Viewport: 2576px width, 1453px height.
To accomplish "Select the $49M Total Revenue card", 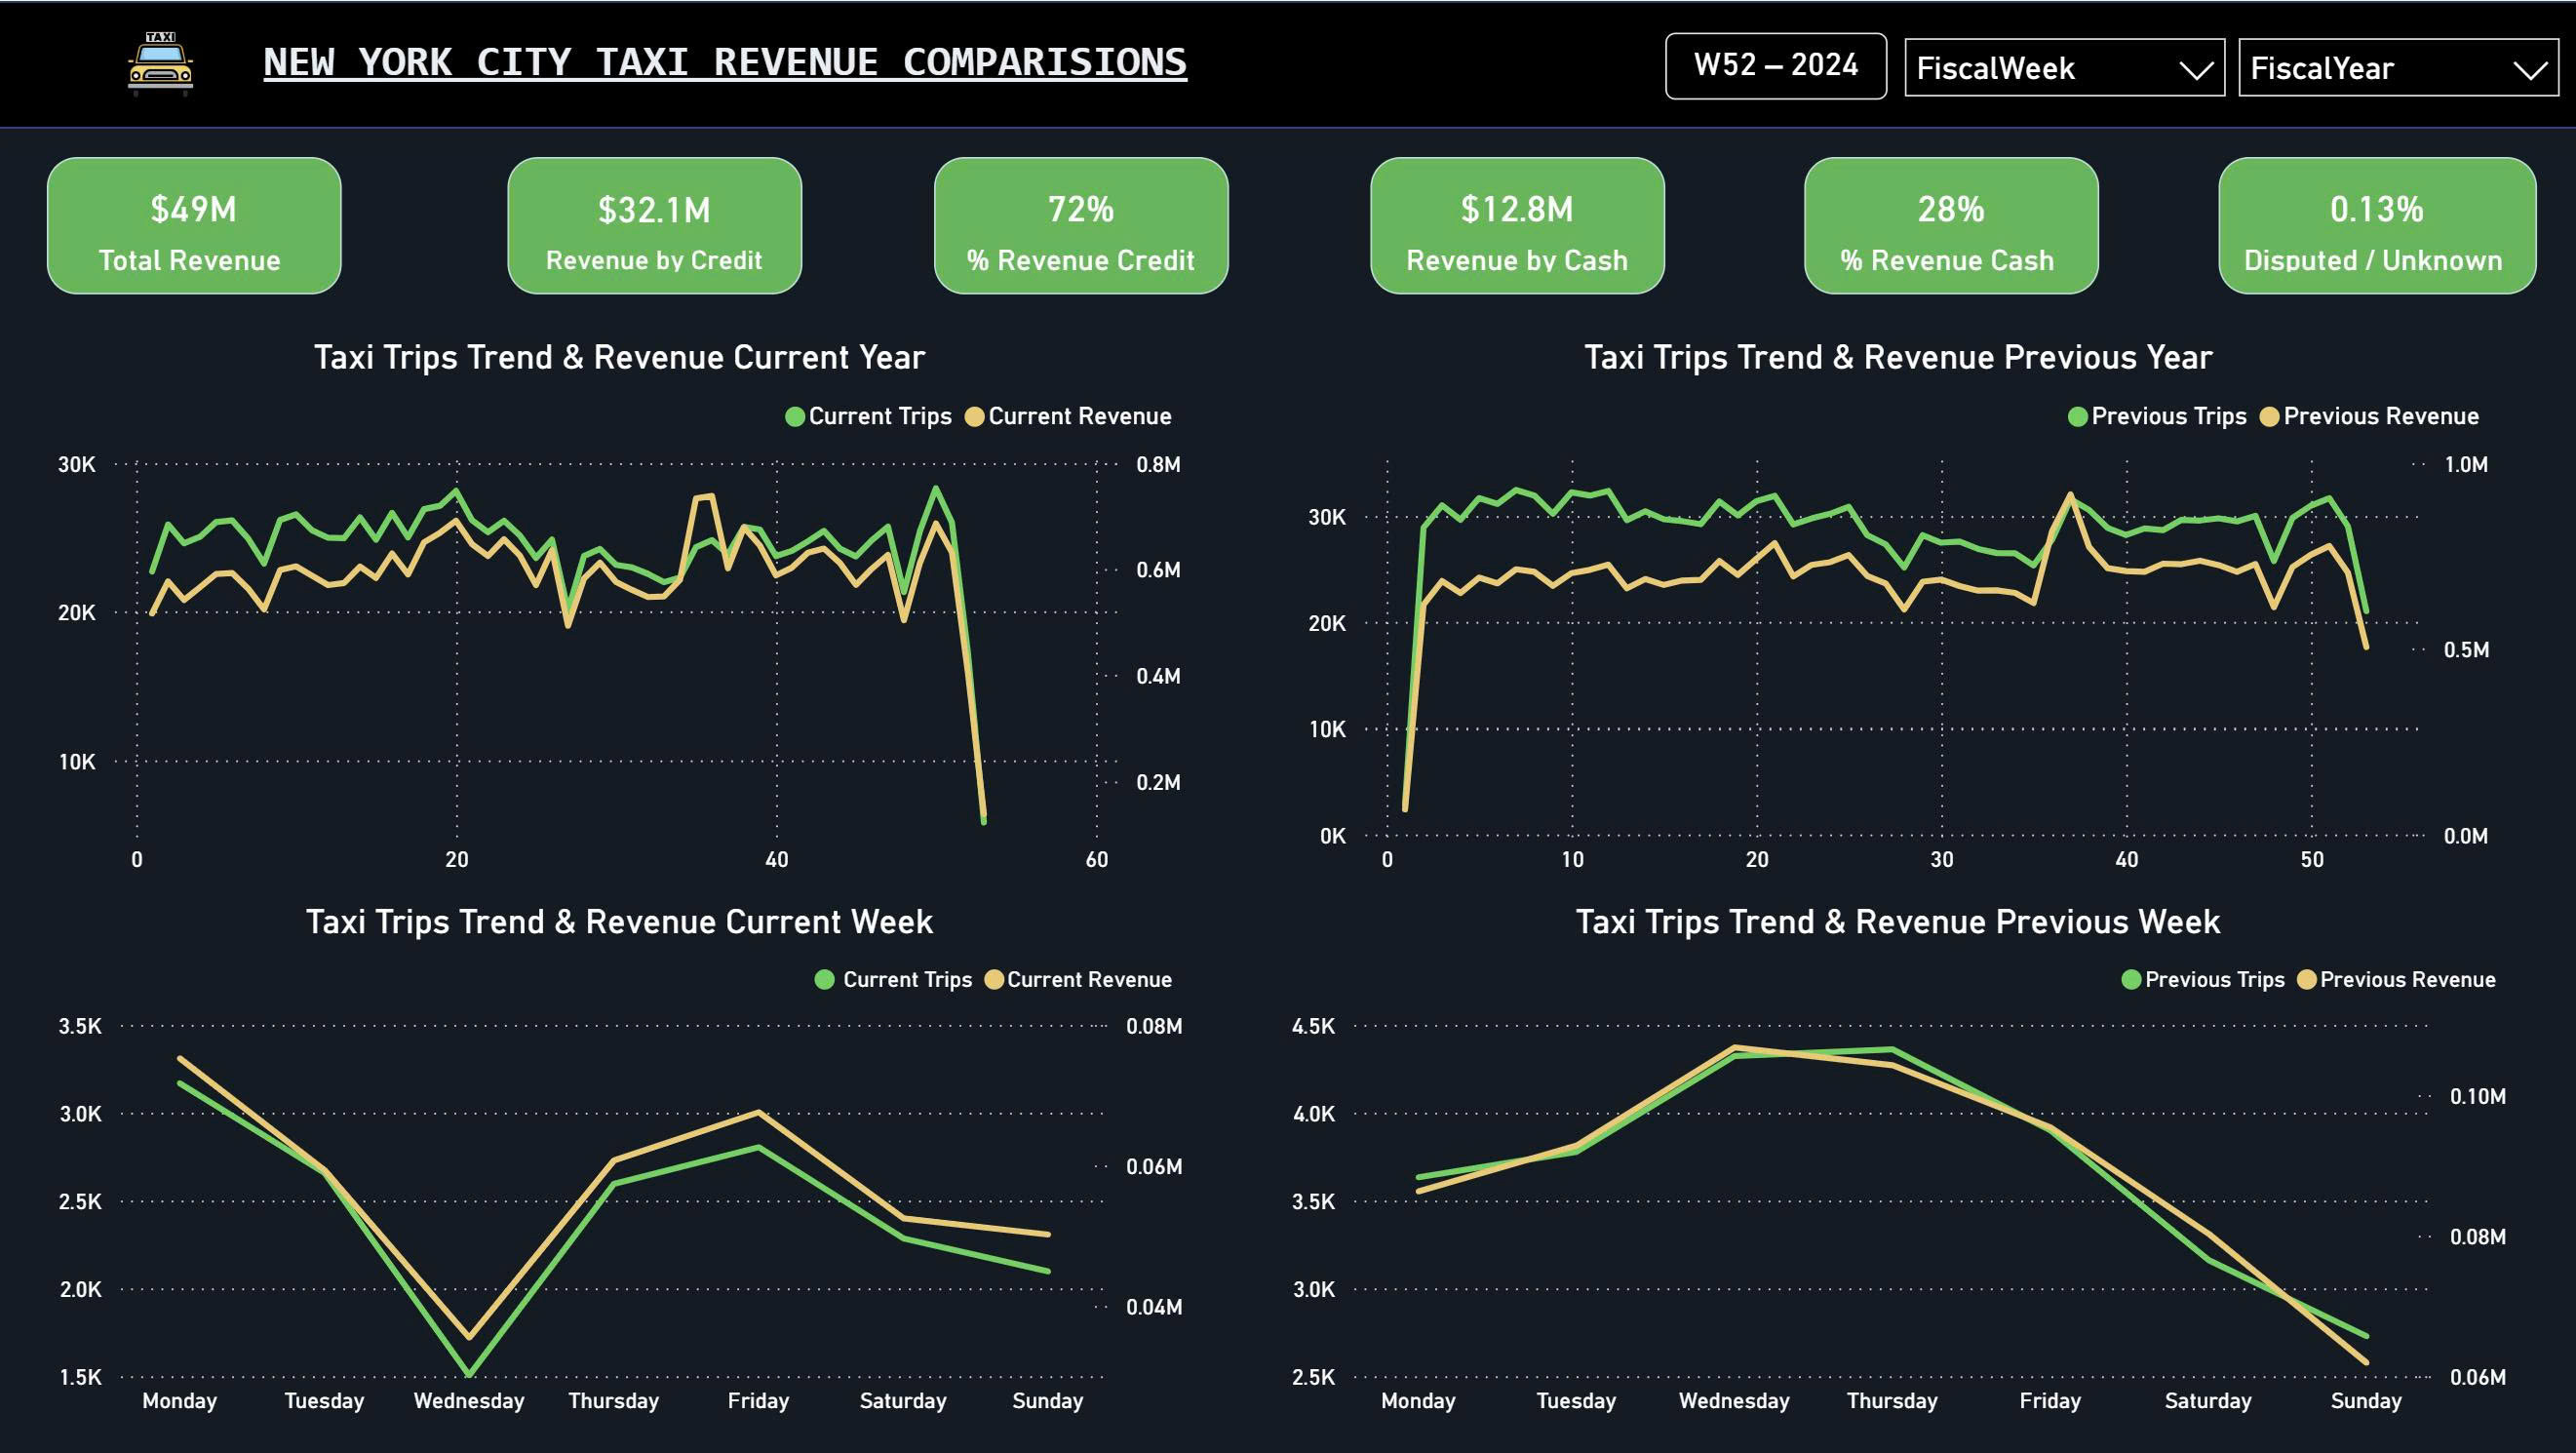I will [x=193, y=226].
